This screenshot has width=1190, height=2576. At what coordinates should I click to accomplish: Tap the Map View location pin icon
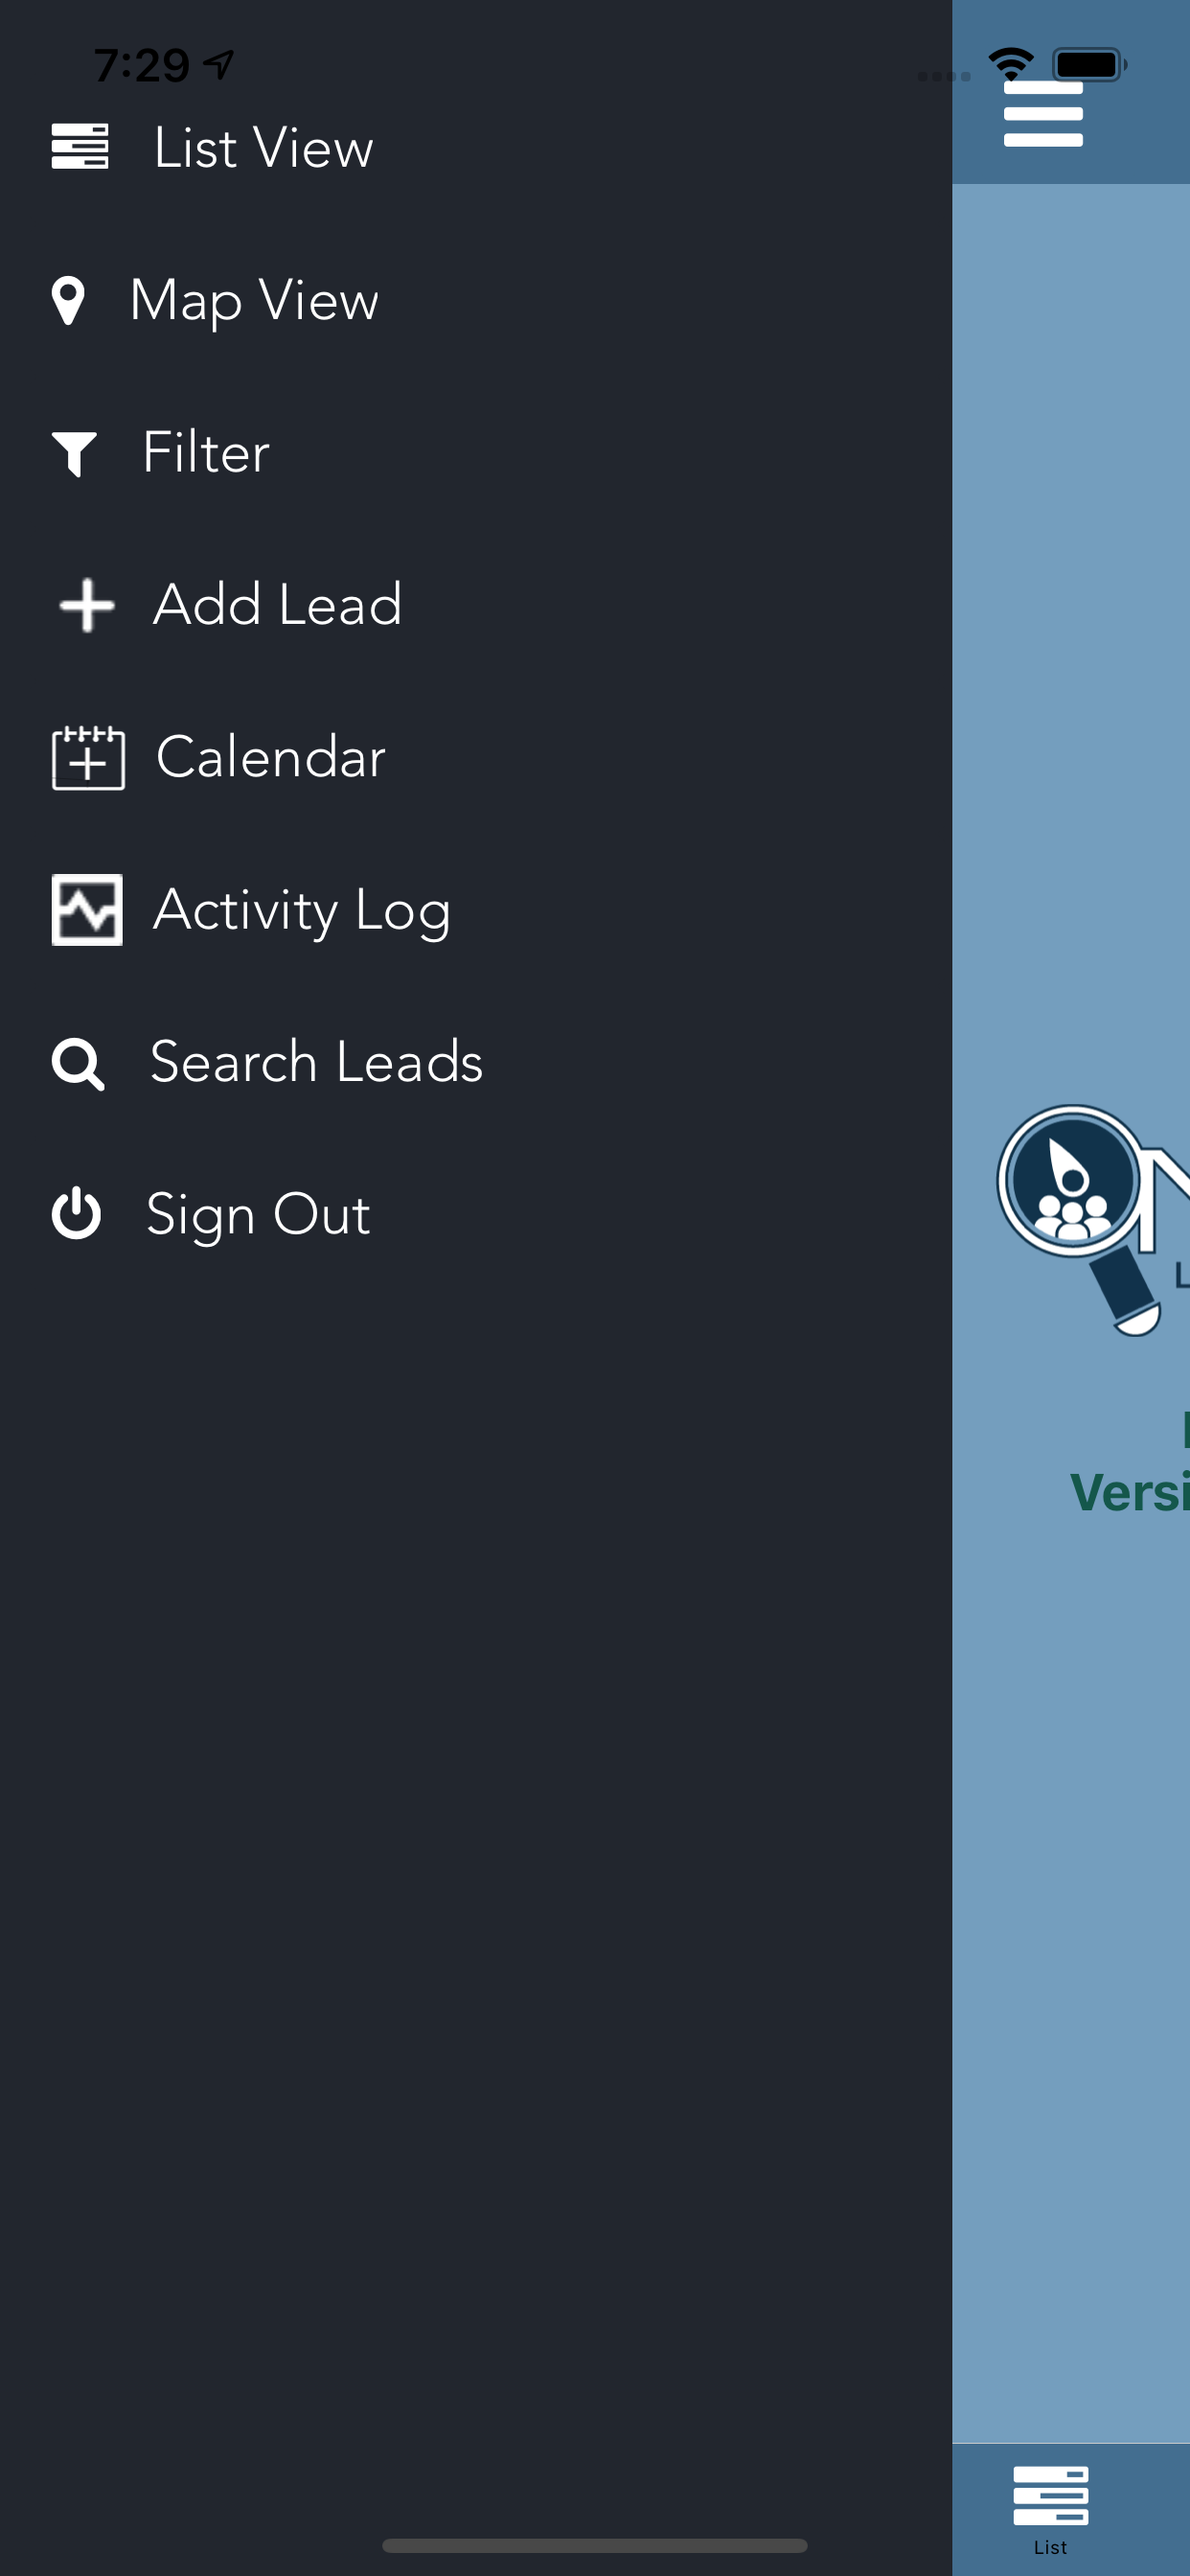(x=68, y=300)
